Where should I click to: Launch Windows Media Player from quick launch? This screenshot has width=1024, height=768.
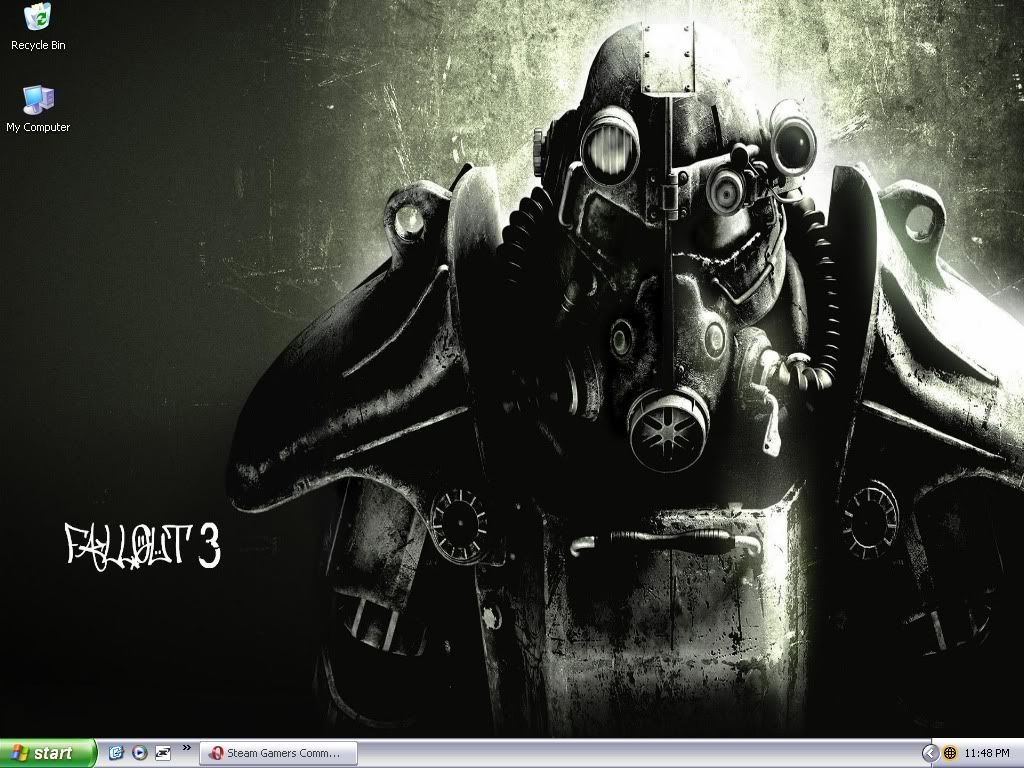(x=140, y=753)
